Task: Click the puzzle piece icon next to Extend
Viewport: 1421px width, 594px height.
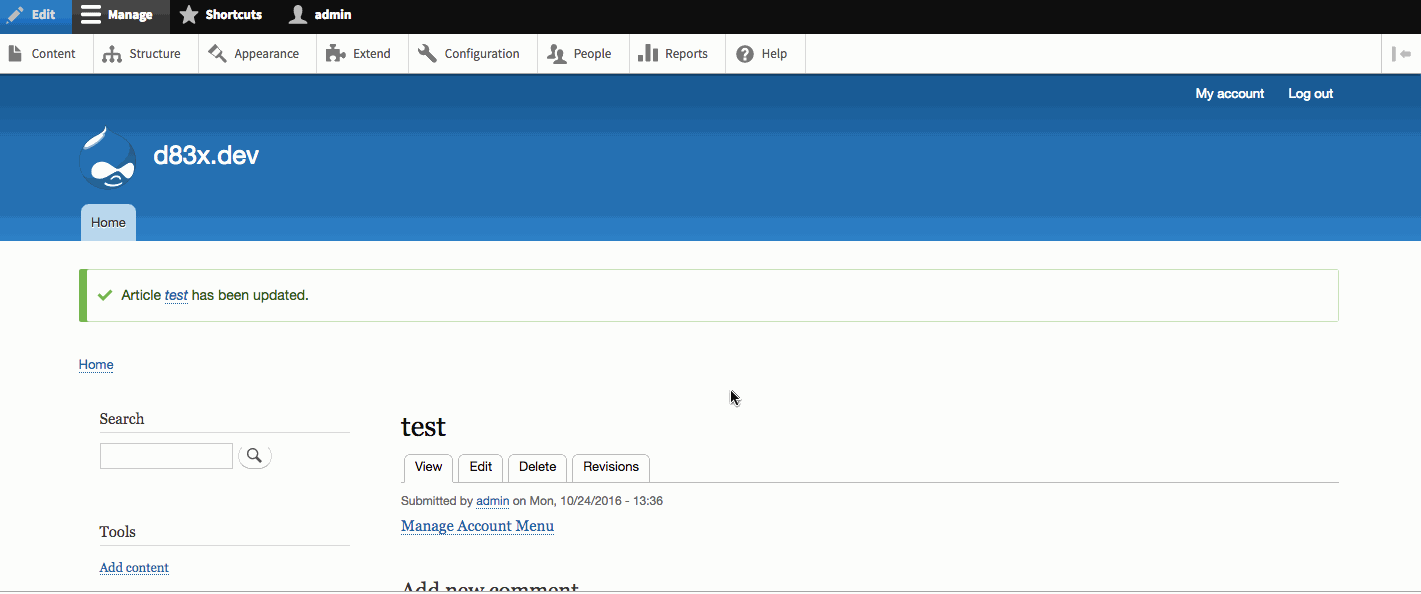Action: [336, 54]
